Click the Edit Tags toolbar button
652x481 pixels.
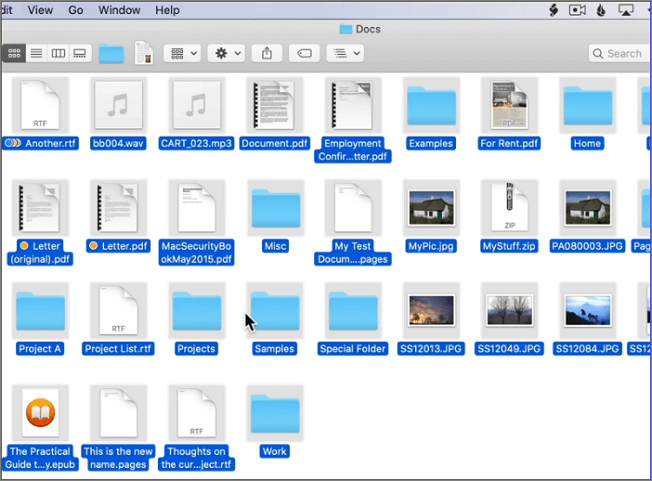pyautogui.click(x=305, y=53)
